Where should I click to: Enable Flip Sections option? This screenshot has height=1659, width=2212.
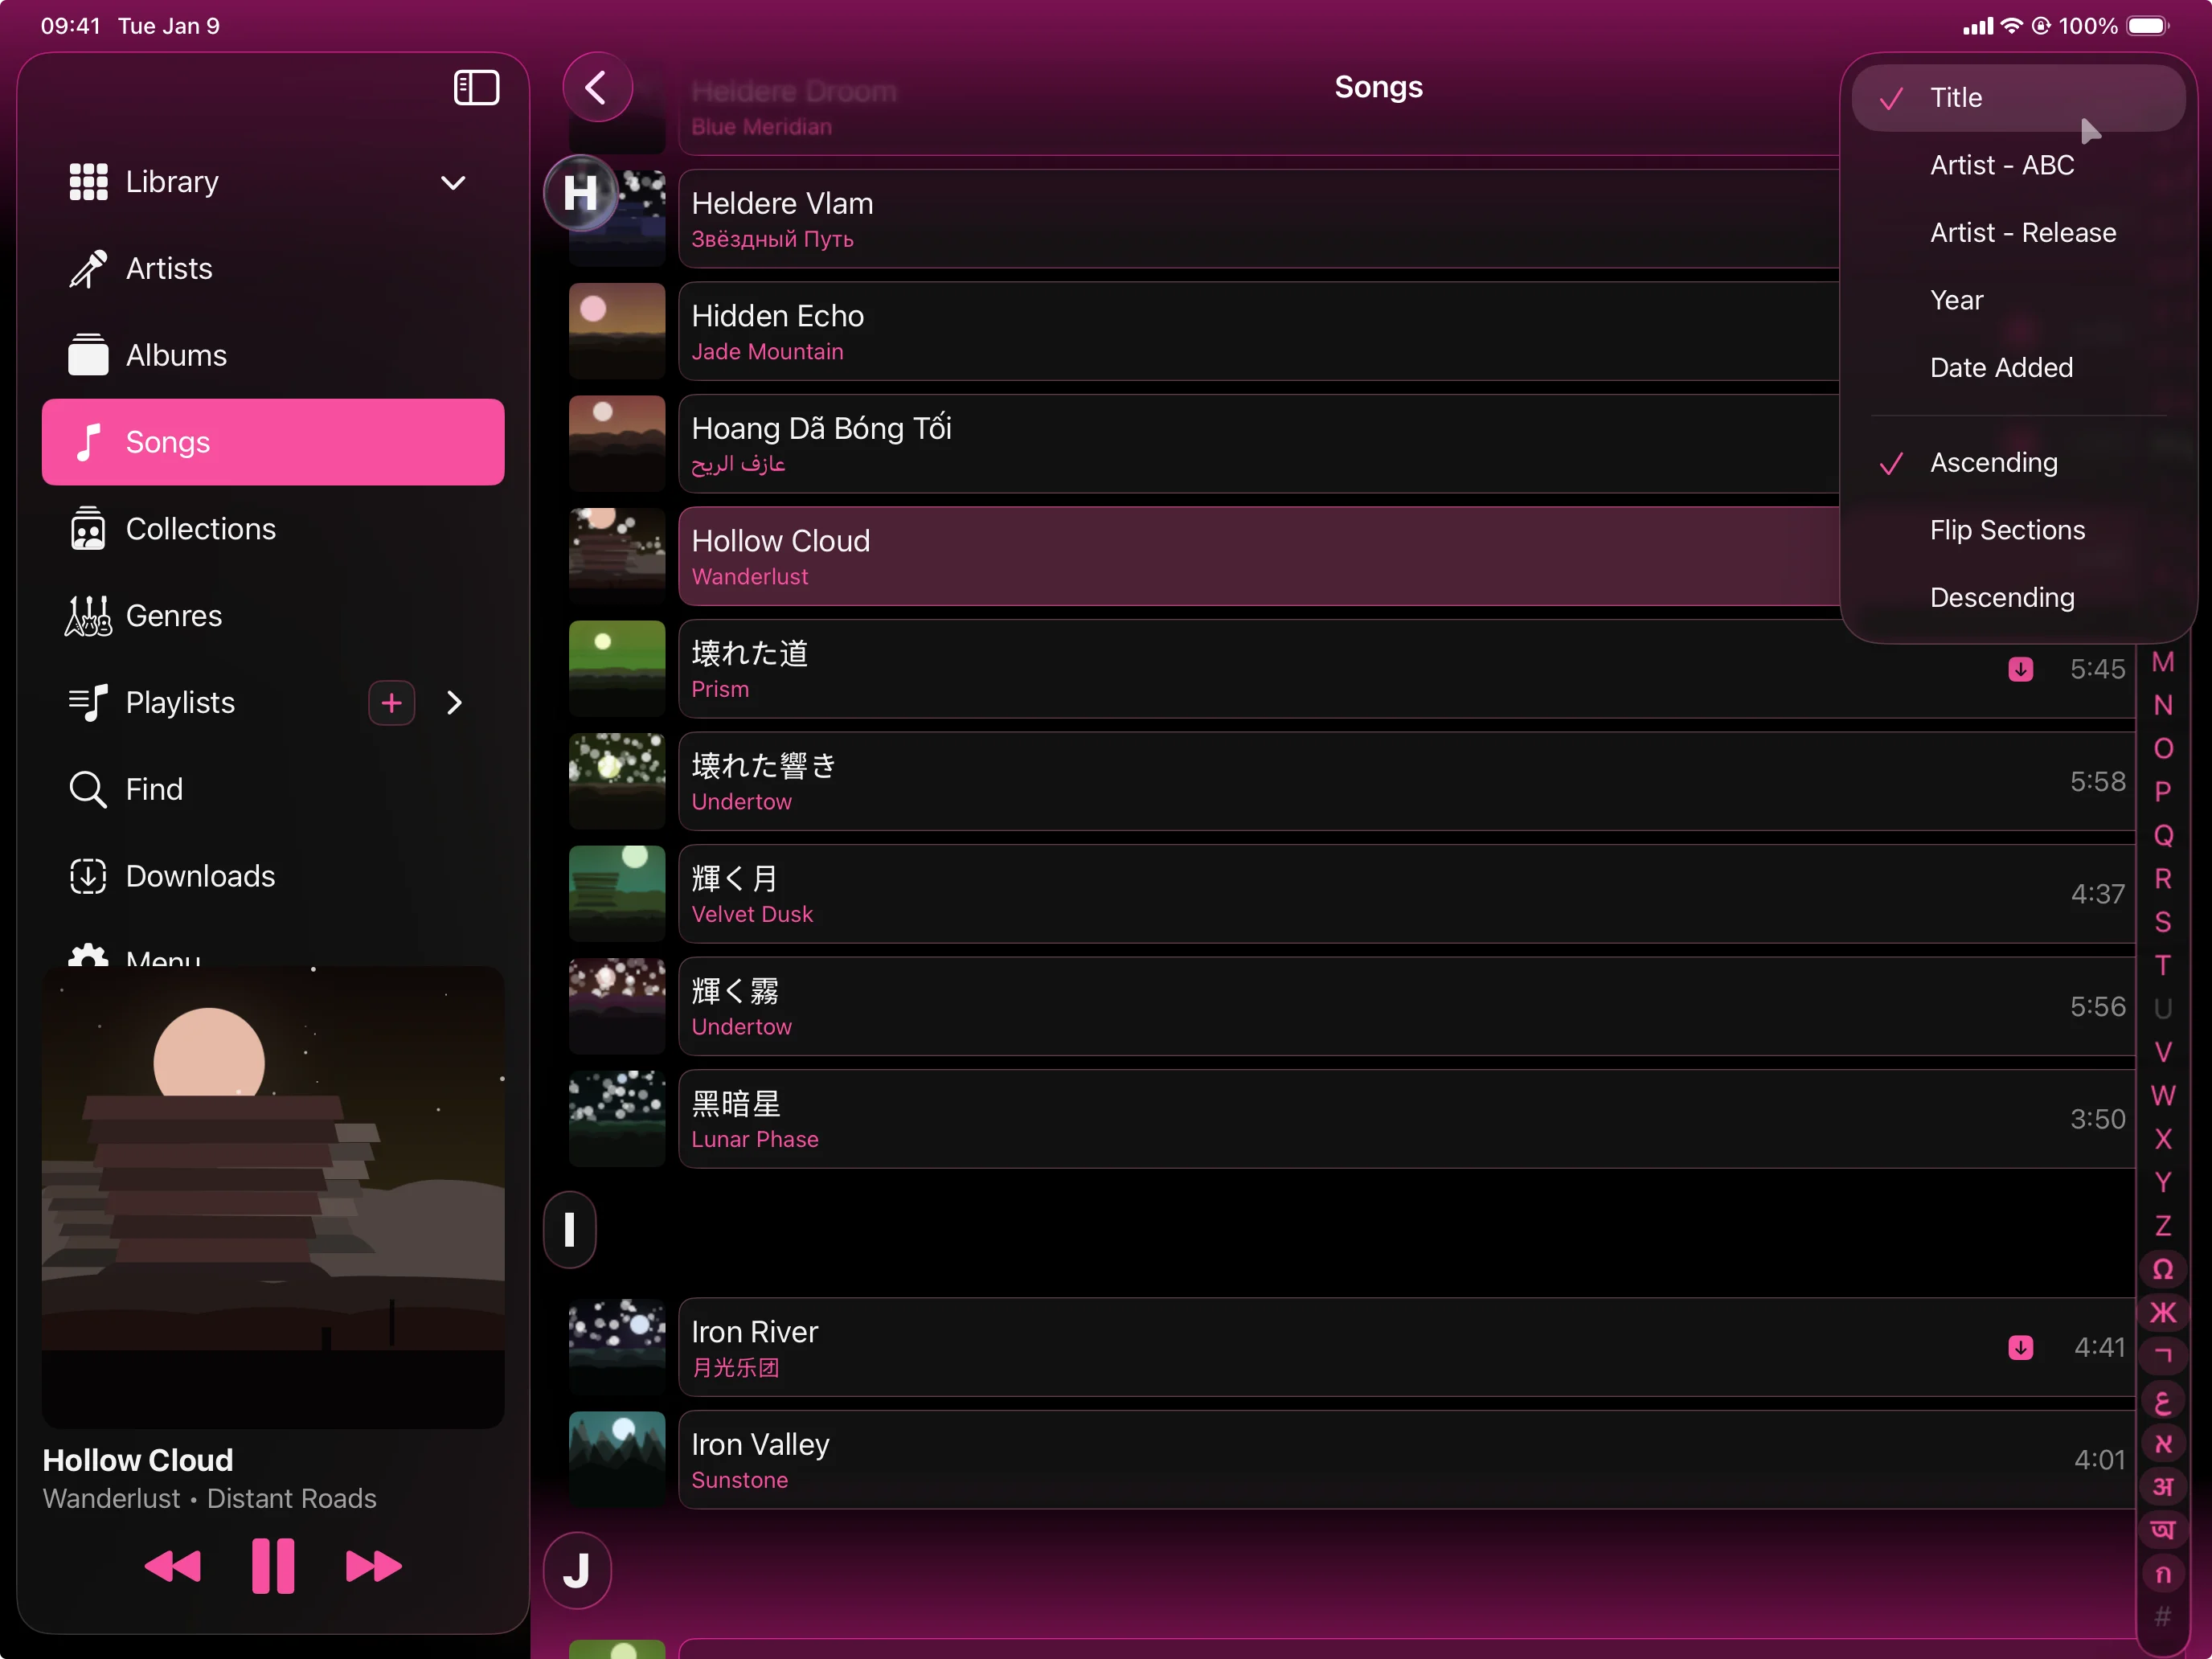pos(2007,530)
